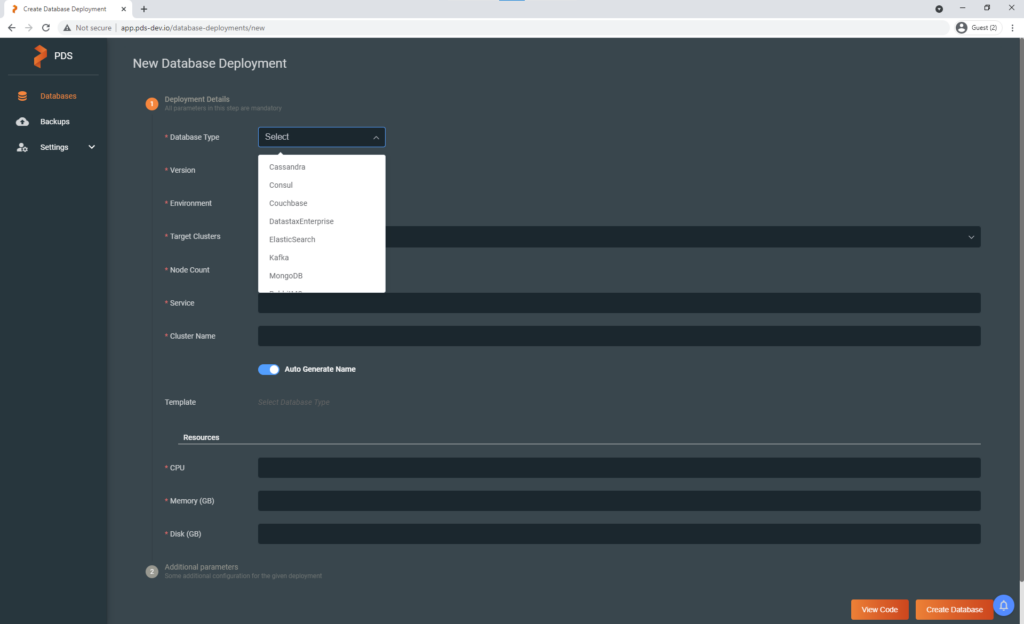
Task: Click 'Select Database Type' template placeholder
Action: tap(294, 403)
